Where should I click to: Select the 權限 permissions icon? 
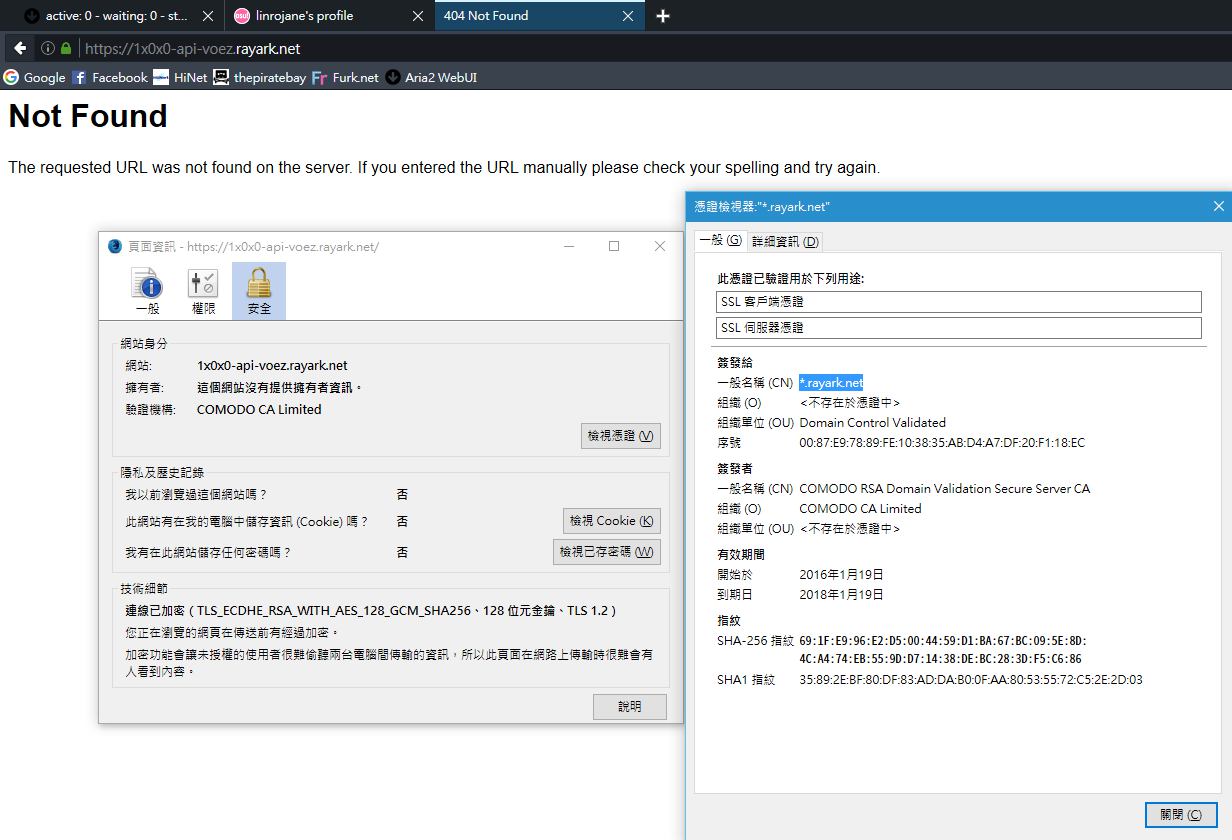pyautogui.click(x=203, y=291)
